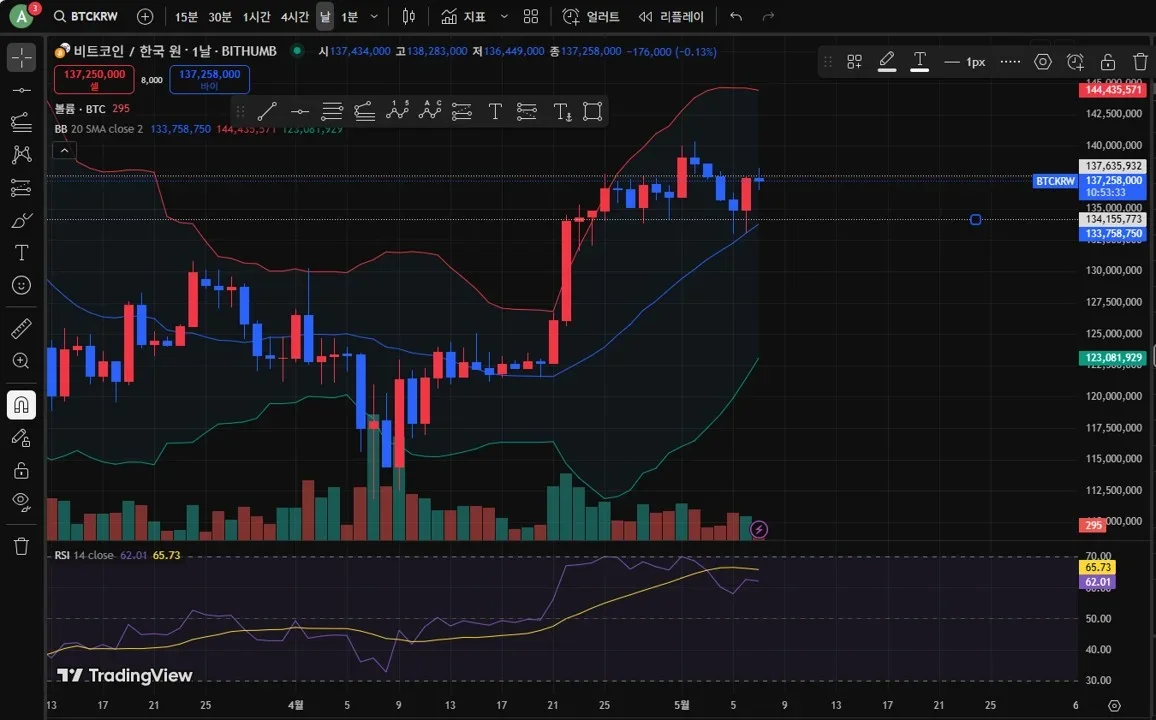Screen dimensions: 1156x720
Task: Change text color with T swatch
Action: (919, 62)
